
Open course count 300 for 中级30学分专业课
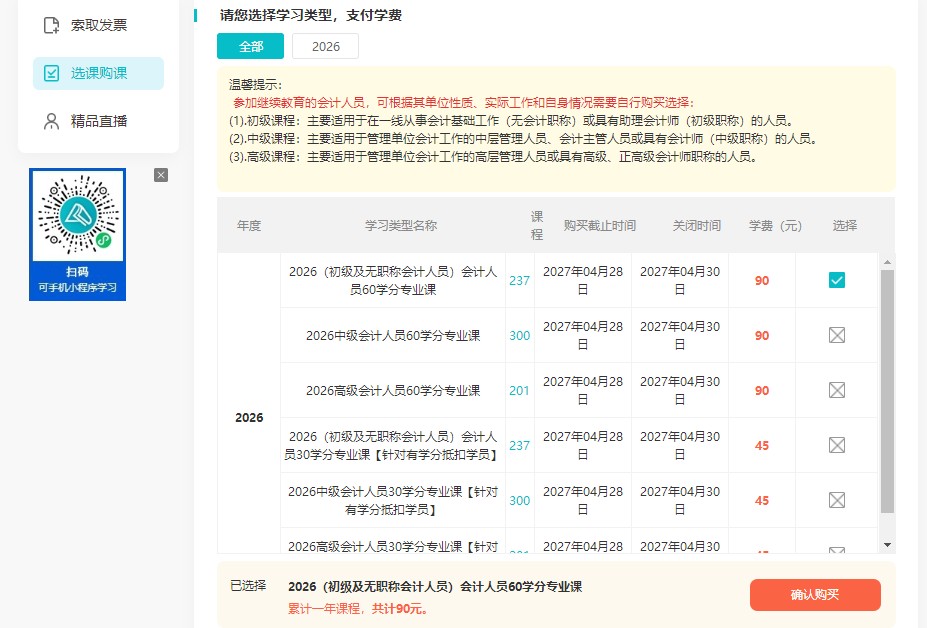pos(520,501)
